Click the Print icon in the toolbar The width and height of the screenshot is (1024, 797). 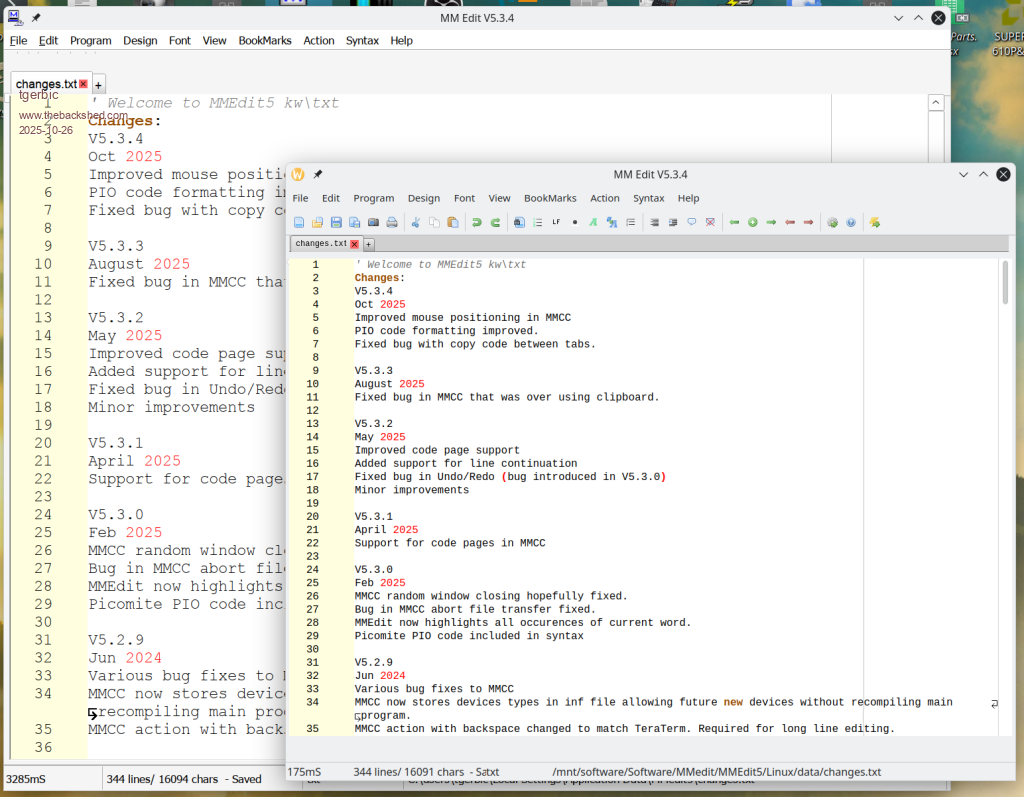(392, 222)
